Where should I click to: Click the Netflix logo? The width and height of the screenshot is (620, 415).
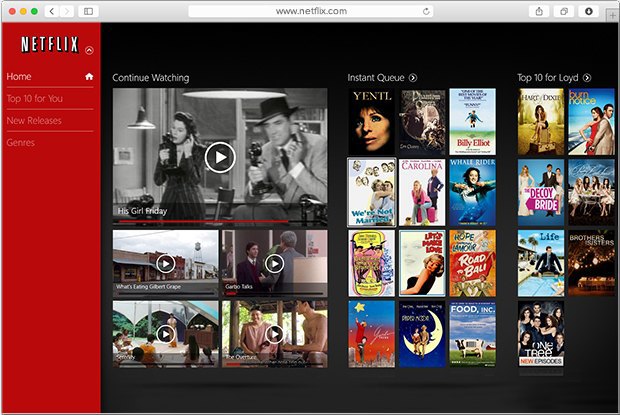tap(50, 44)
